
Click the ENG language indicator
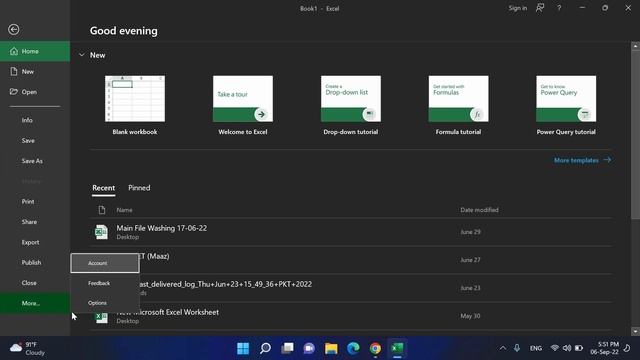tap(536, 348)
